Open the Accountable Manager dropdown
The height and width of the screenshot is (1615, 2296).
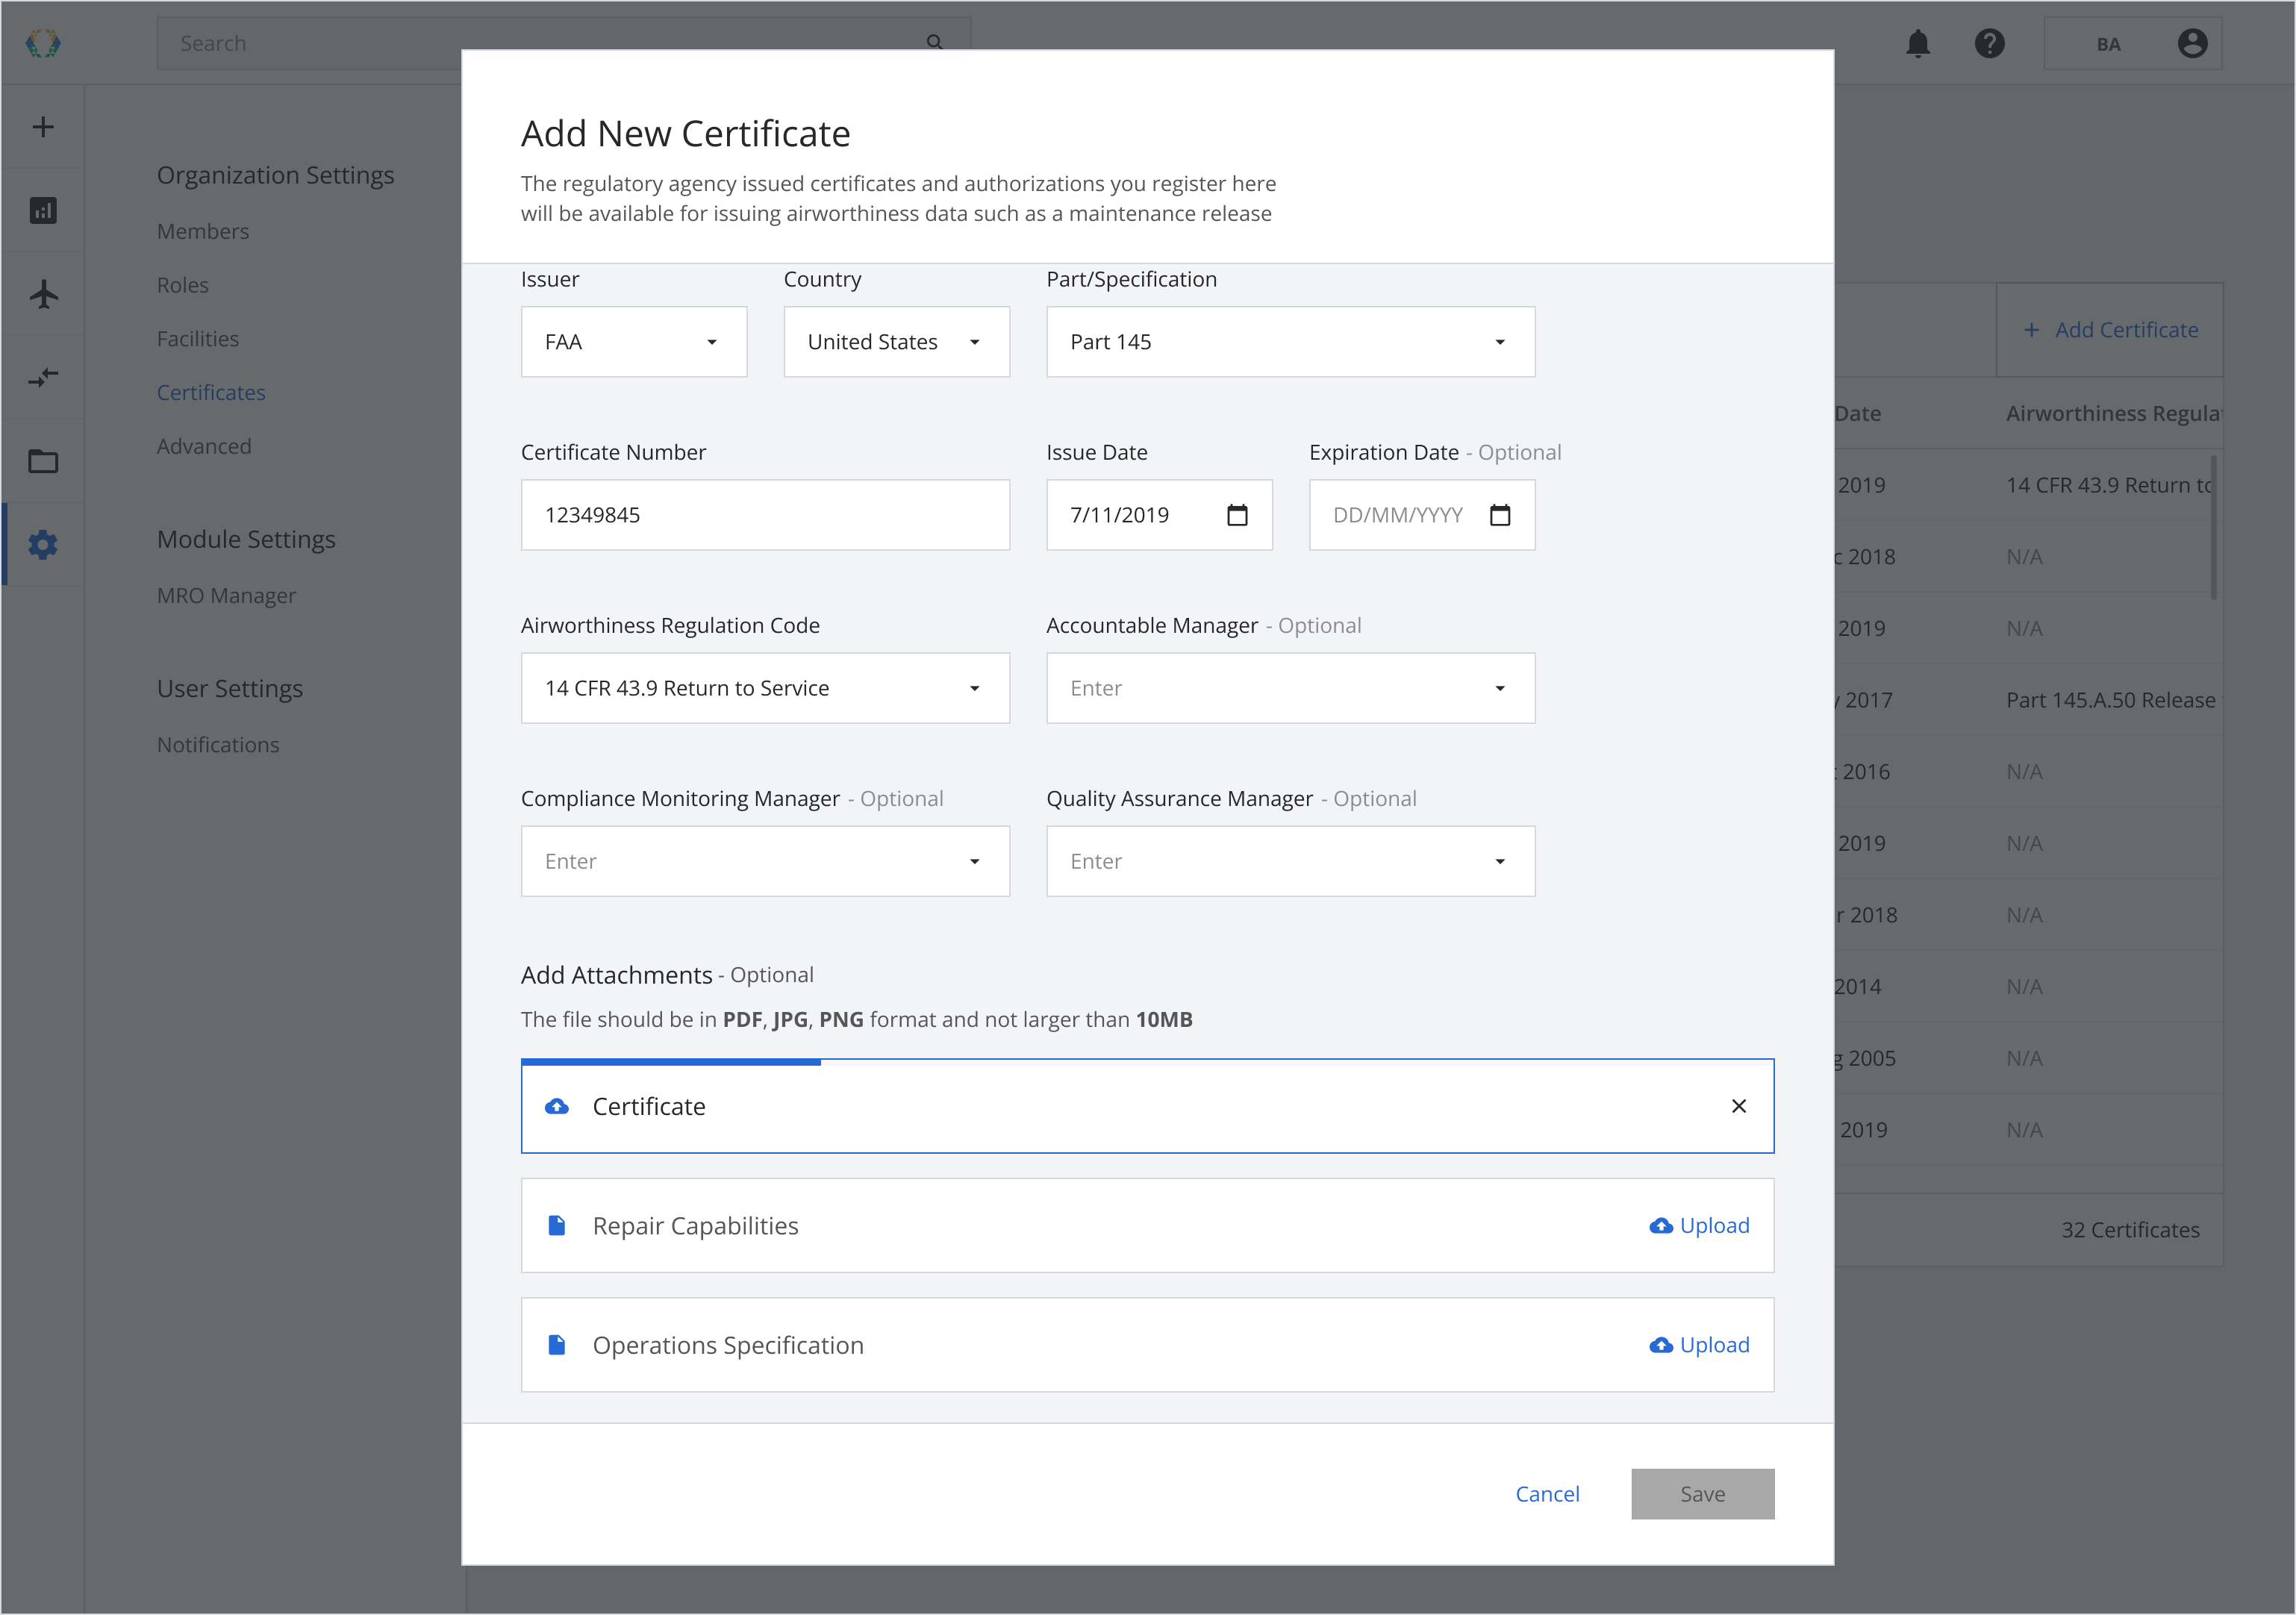click(1291, 688)
